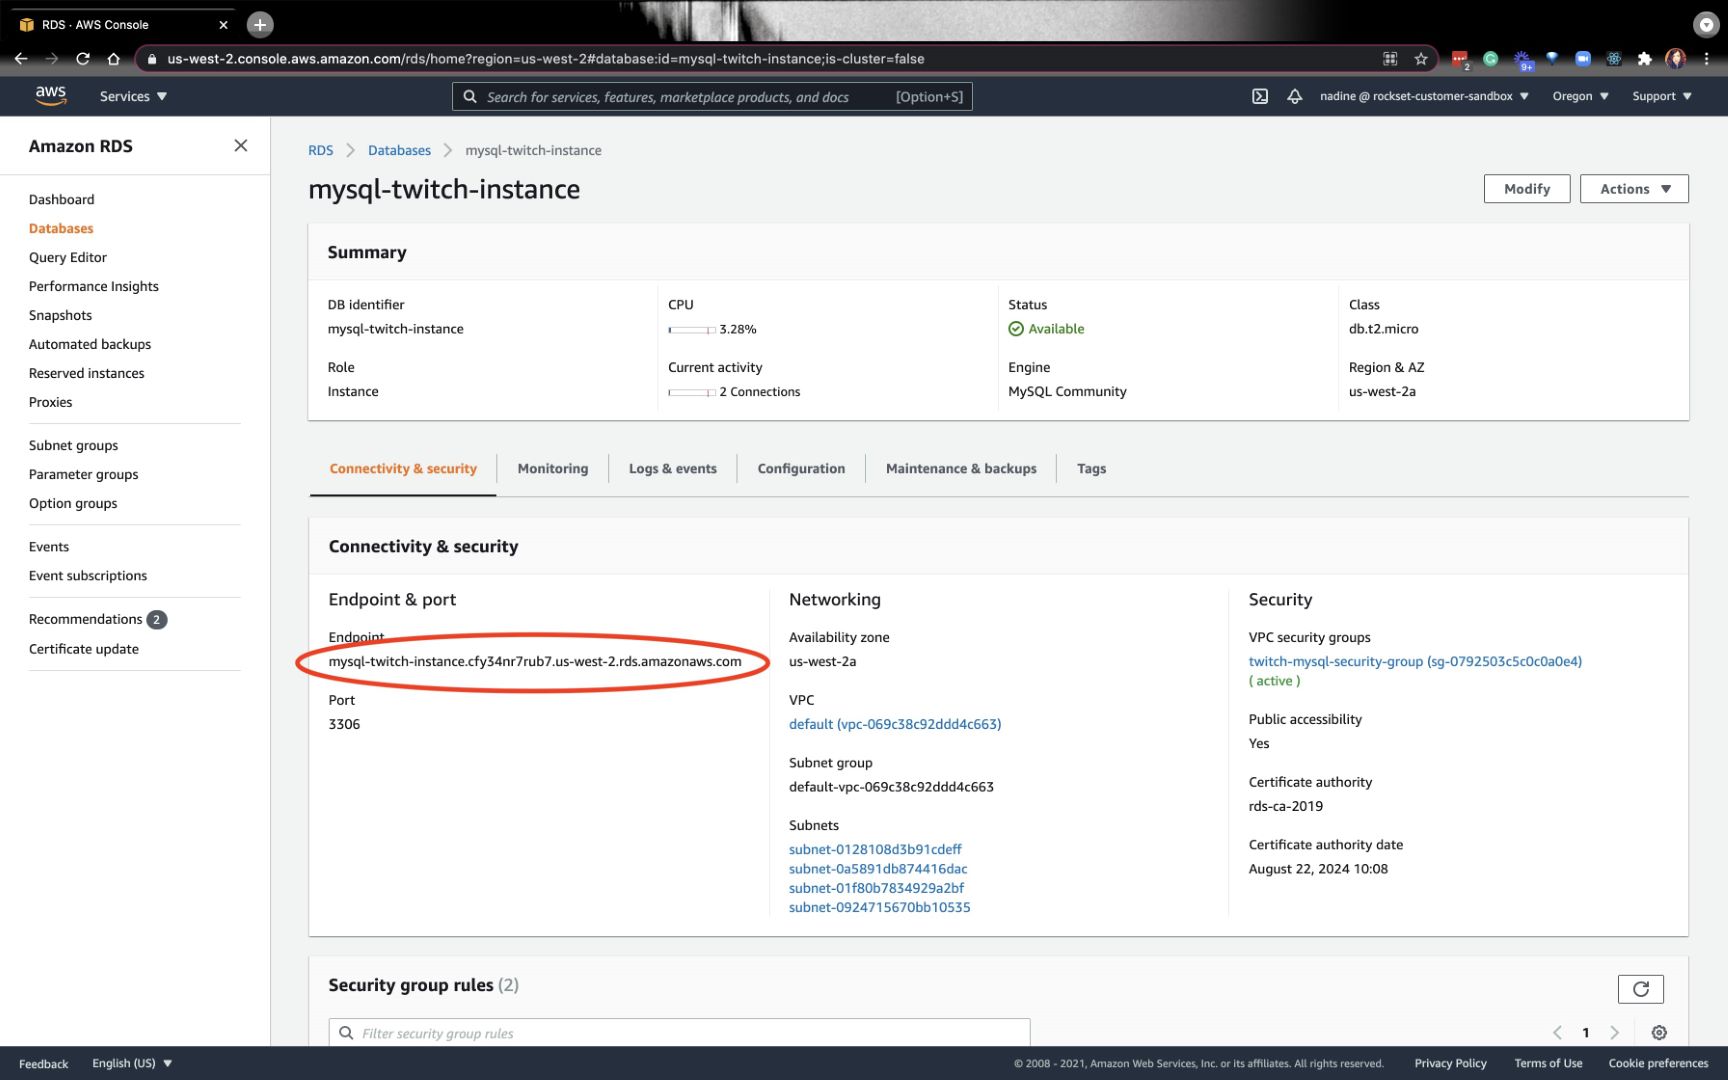Change language from English (US)

(x=132, y=1063)
